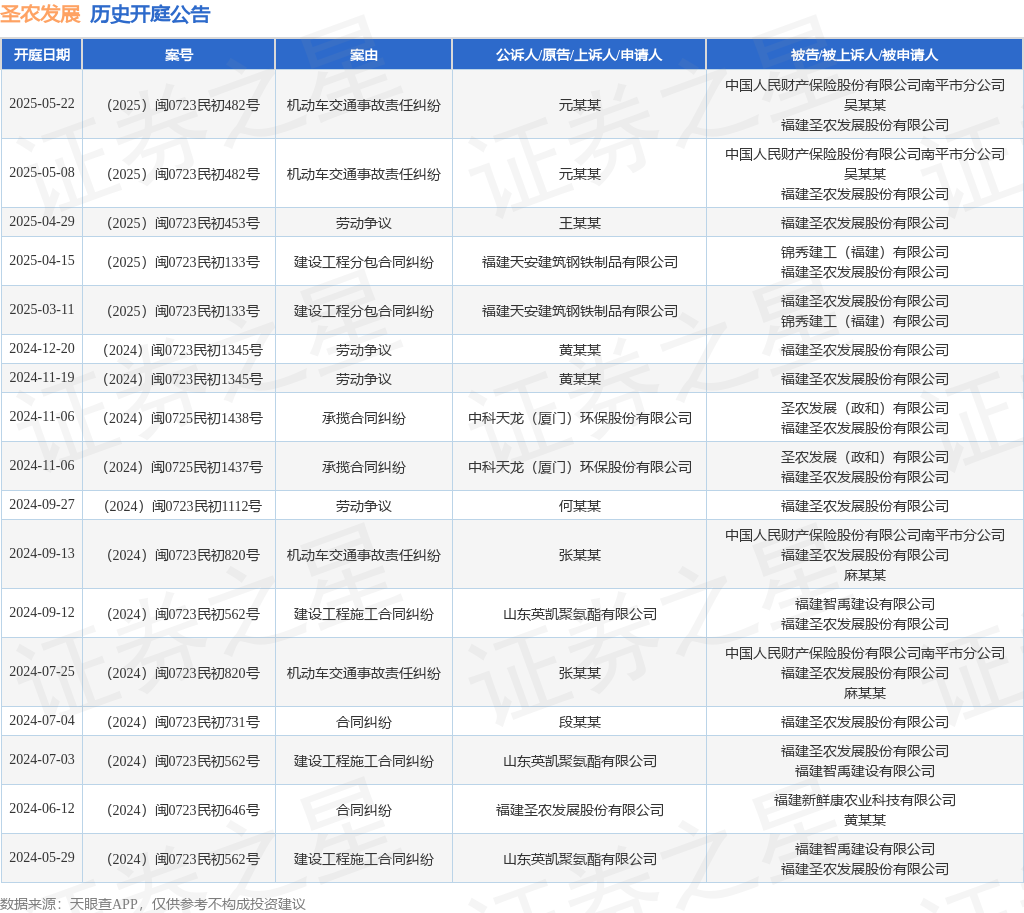
Task: Click defendant 福建新鲜康农业科技有限公司
Action: pos(865,800)
